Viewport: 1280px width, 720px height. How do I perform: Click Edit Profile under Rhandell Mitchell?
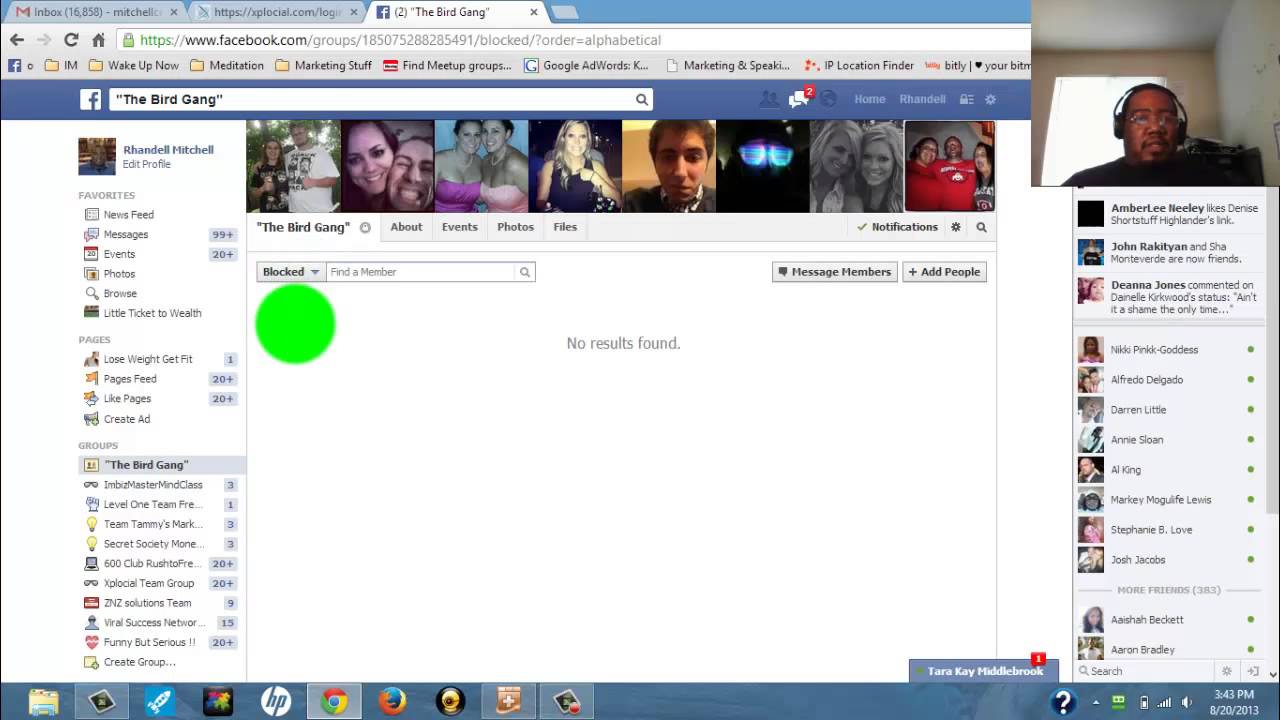click(147, 164)
